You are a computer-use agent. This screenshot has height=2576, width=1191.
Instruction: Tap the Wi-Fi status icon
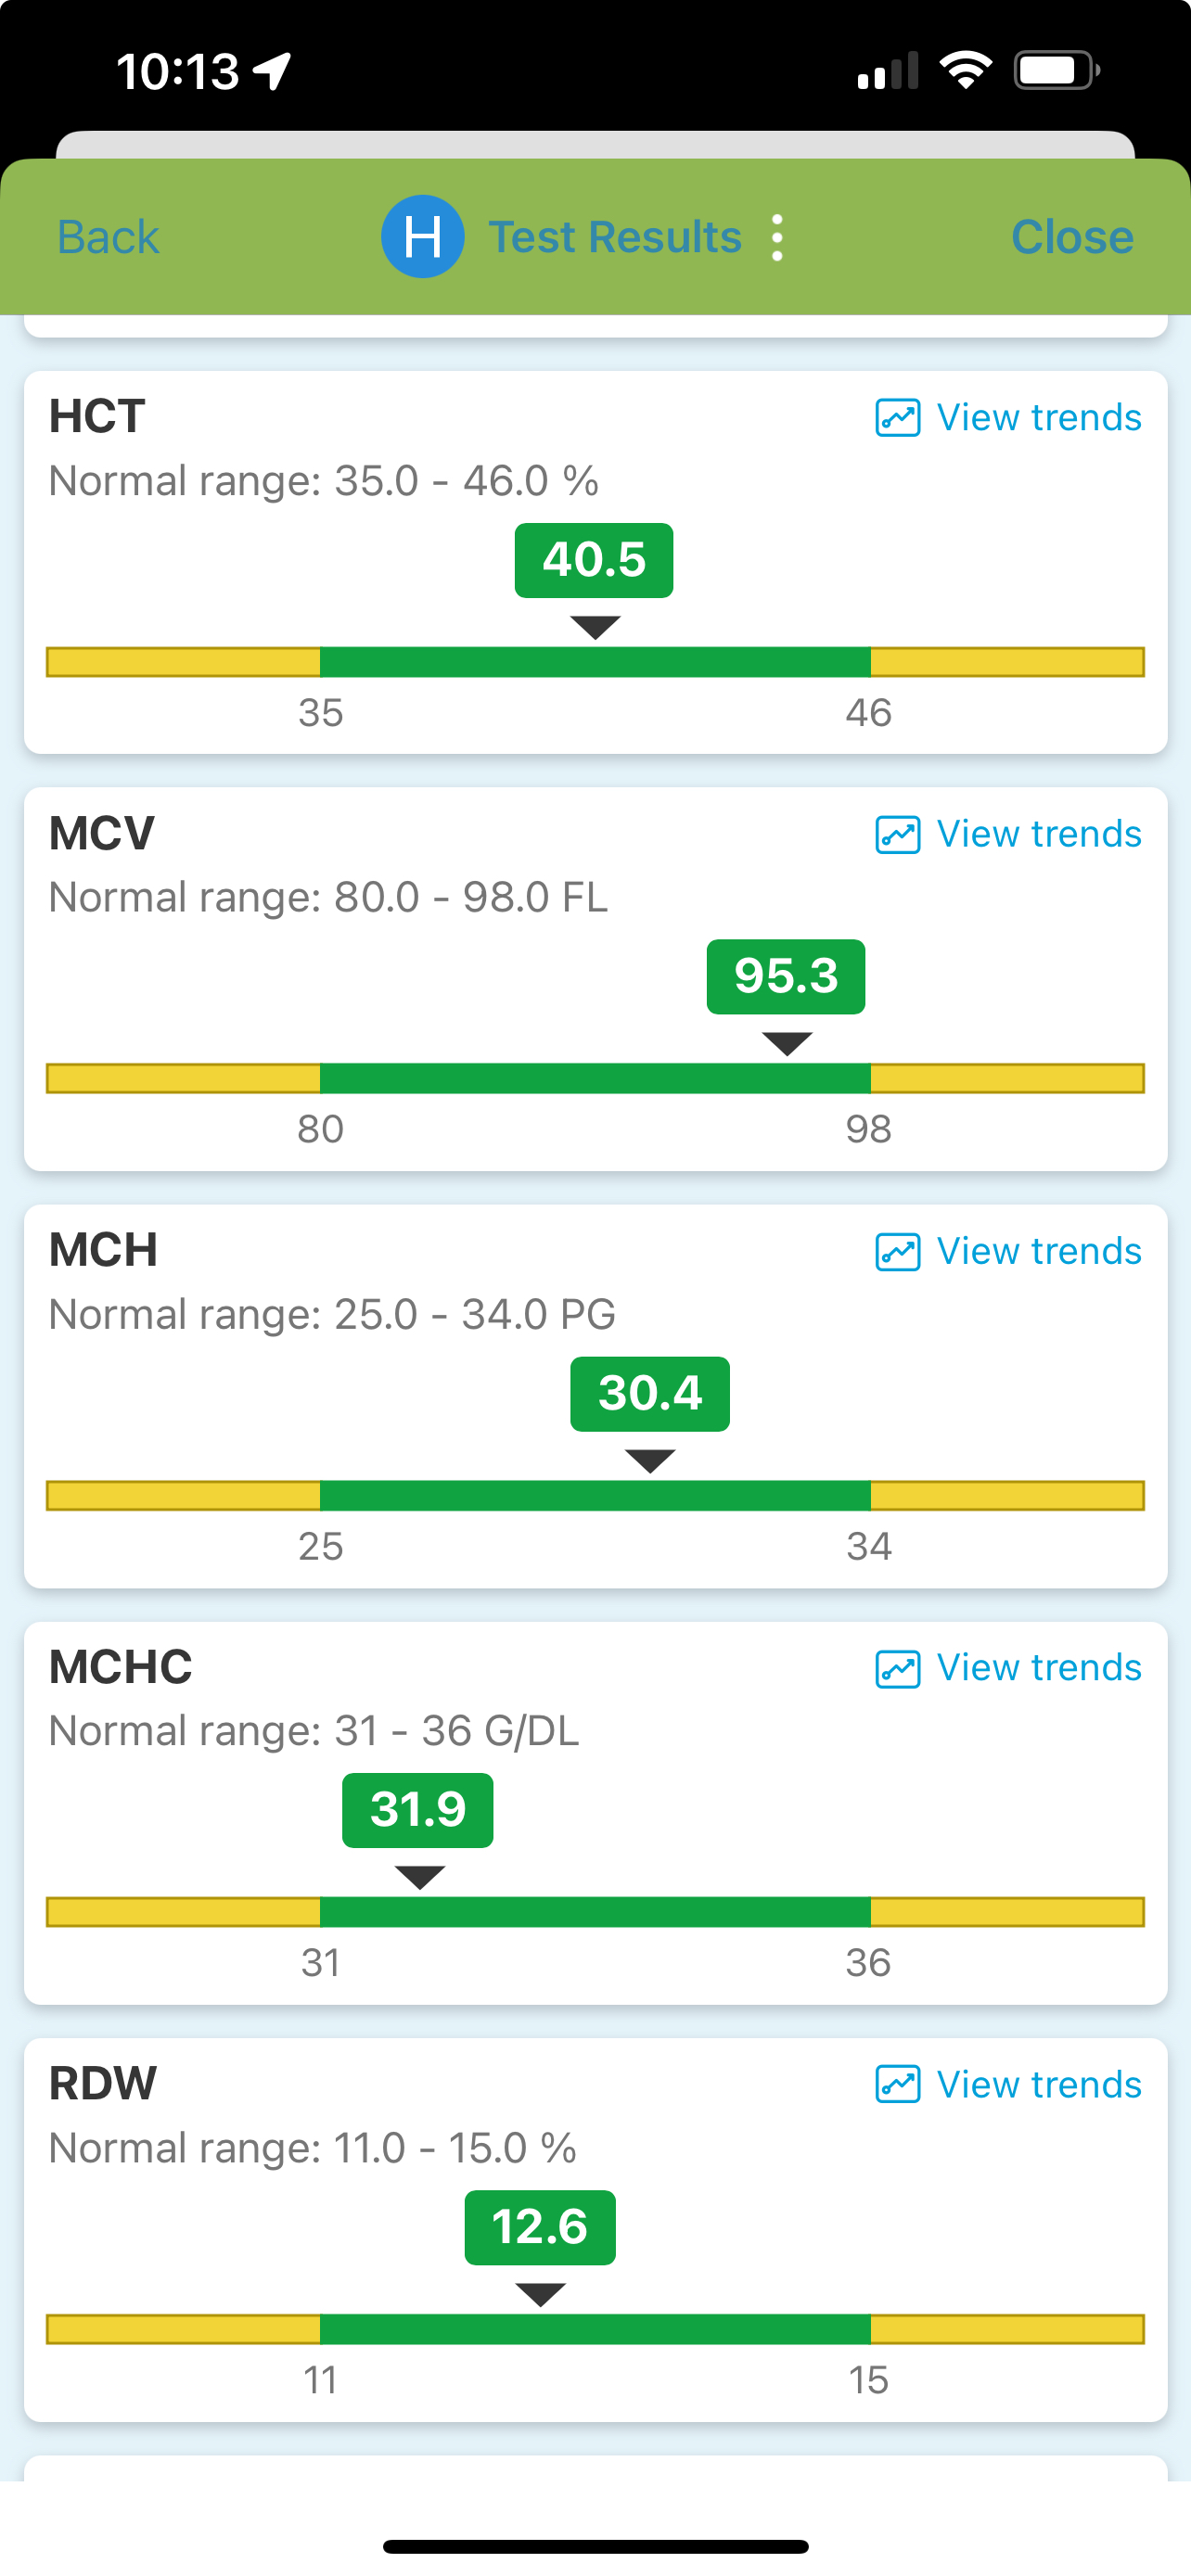(x=965, y=71)
